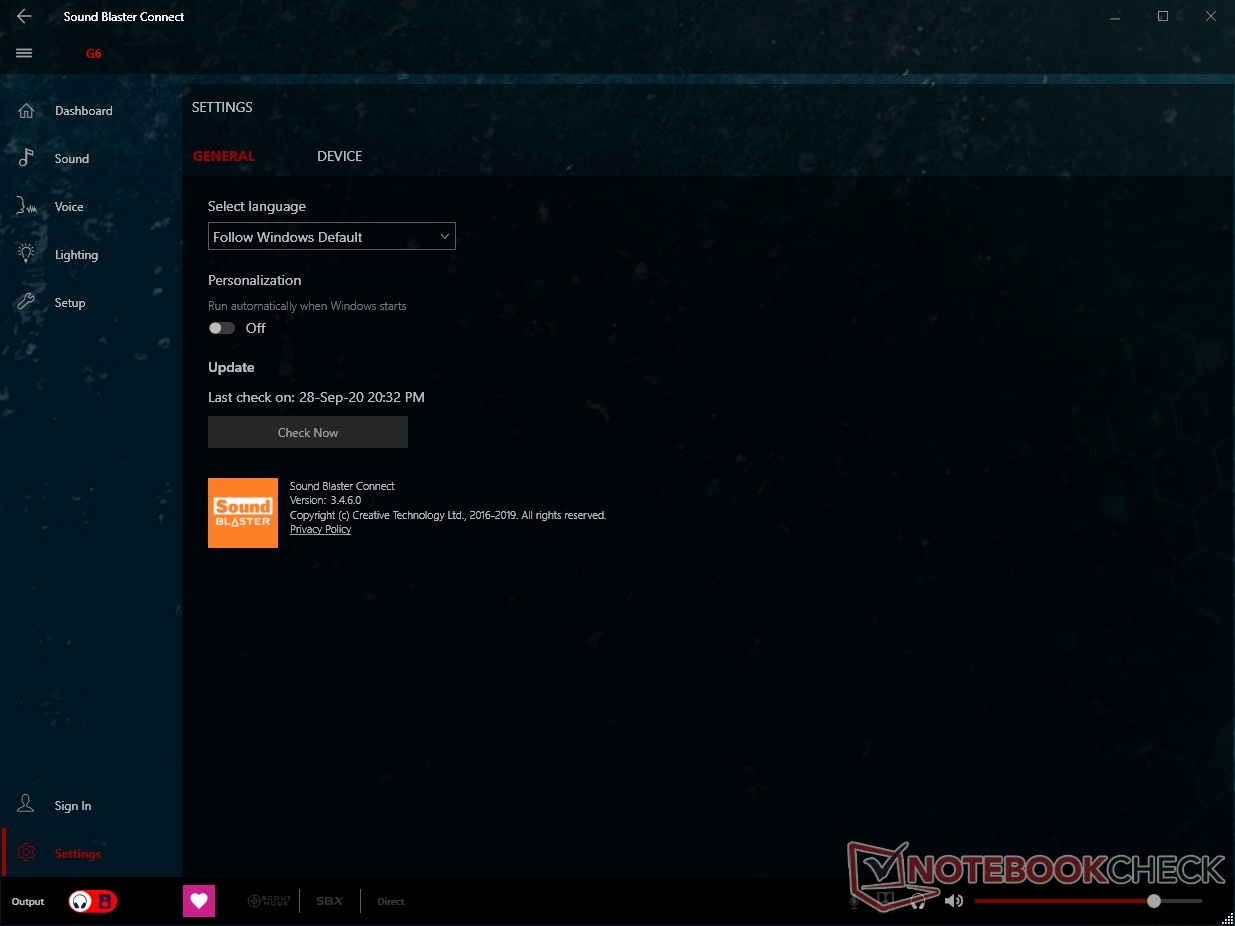
Task: Toggle run automatically when Windows starts
Action: click(222, 328)
